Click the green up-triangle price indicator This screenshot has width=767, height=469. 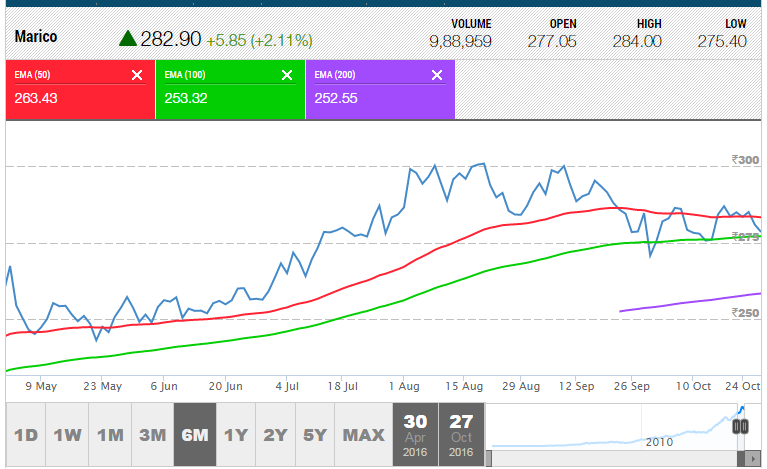(x=128, y=38)
